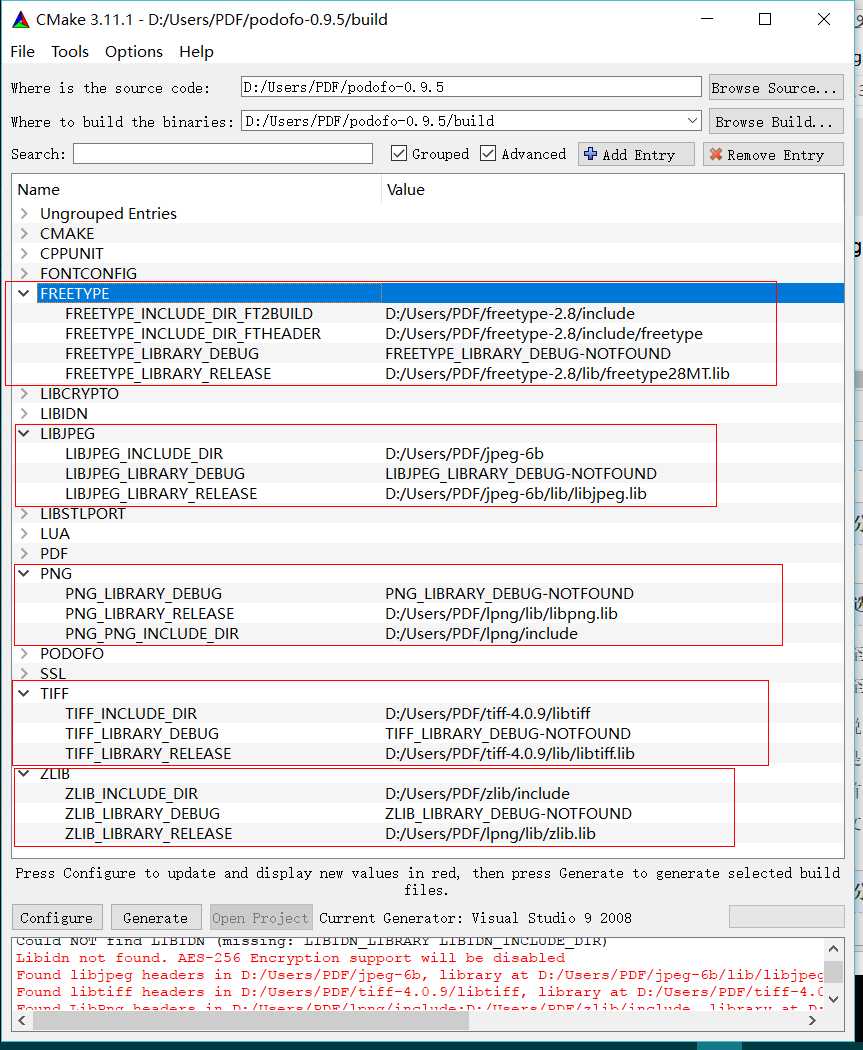
Task: Collapse the LIBJPEG group
Action: 24,433
